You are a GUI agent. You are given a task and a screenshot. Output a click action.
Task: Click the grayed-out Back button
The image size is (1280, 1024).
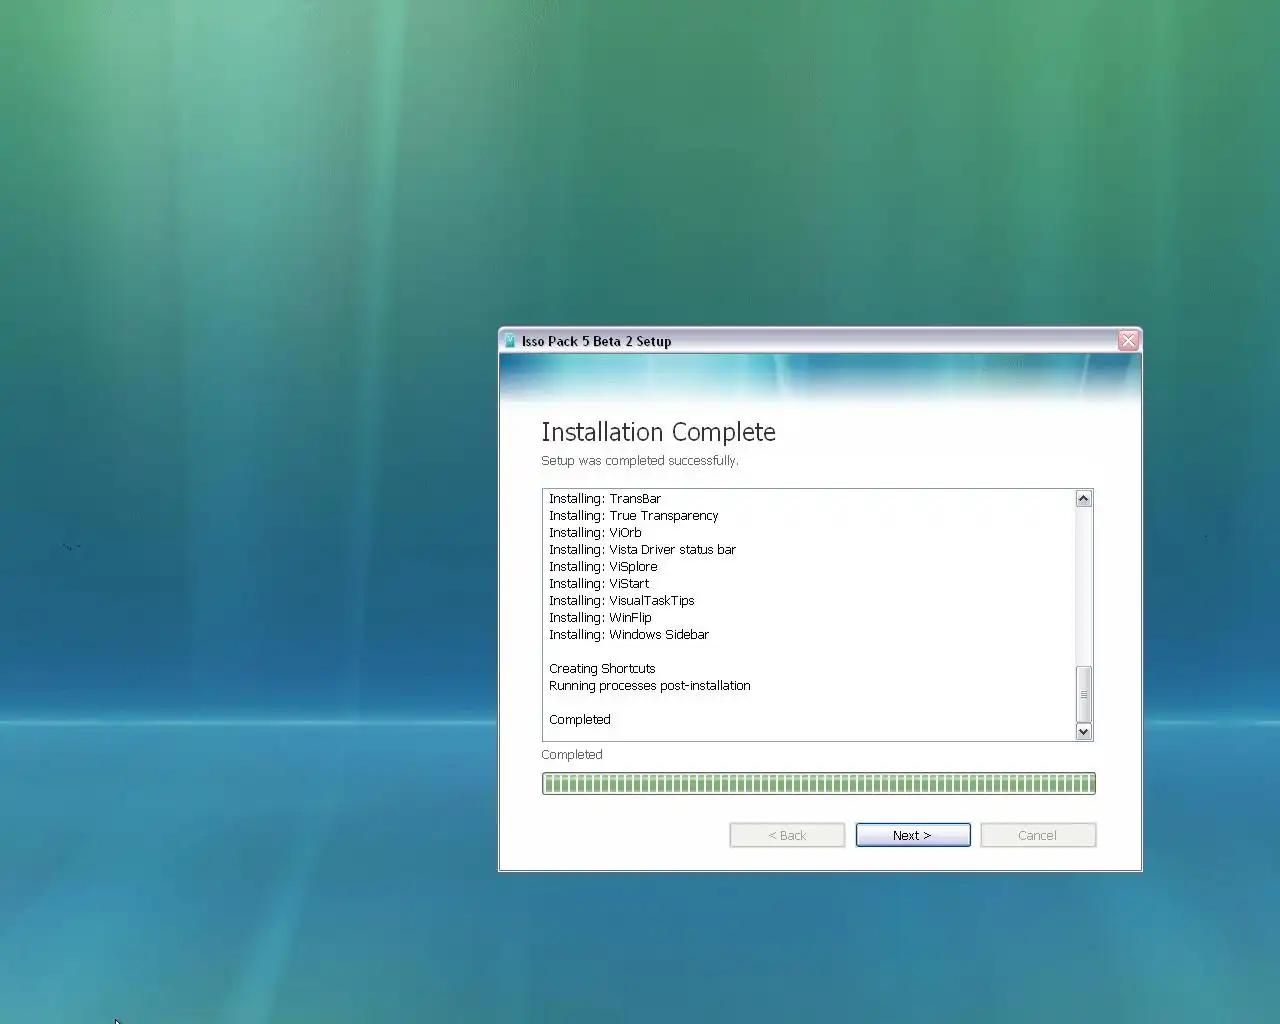tap(787, 835)
